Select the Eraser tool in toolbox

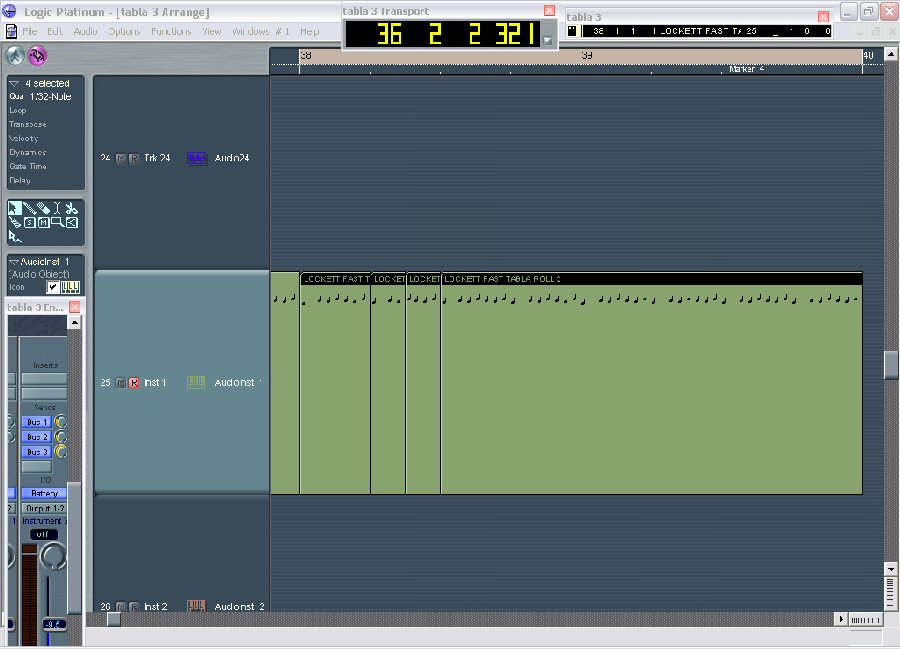point(44,209)
